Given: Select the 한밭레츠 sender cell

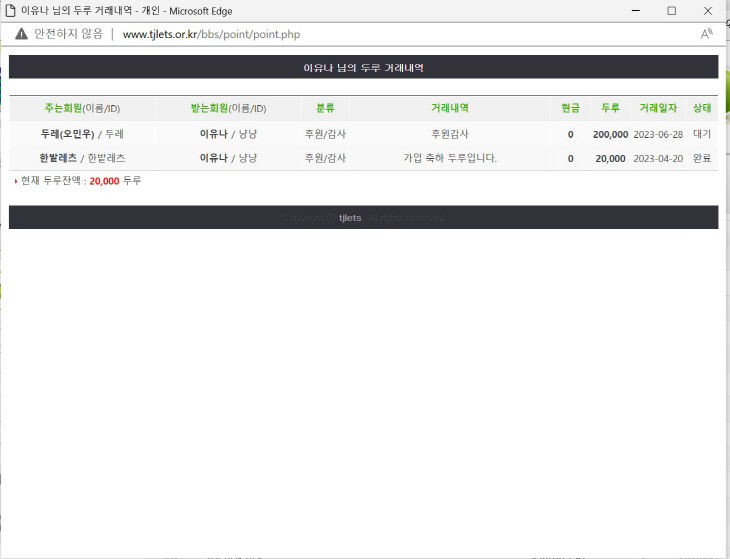Looking at the screenshot, I should point(82,158).
